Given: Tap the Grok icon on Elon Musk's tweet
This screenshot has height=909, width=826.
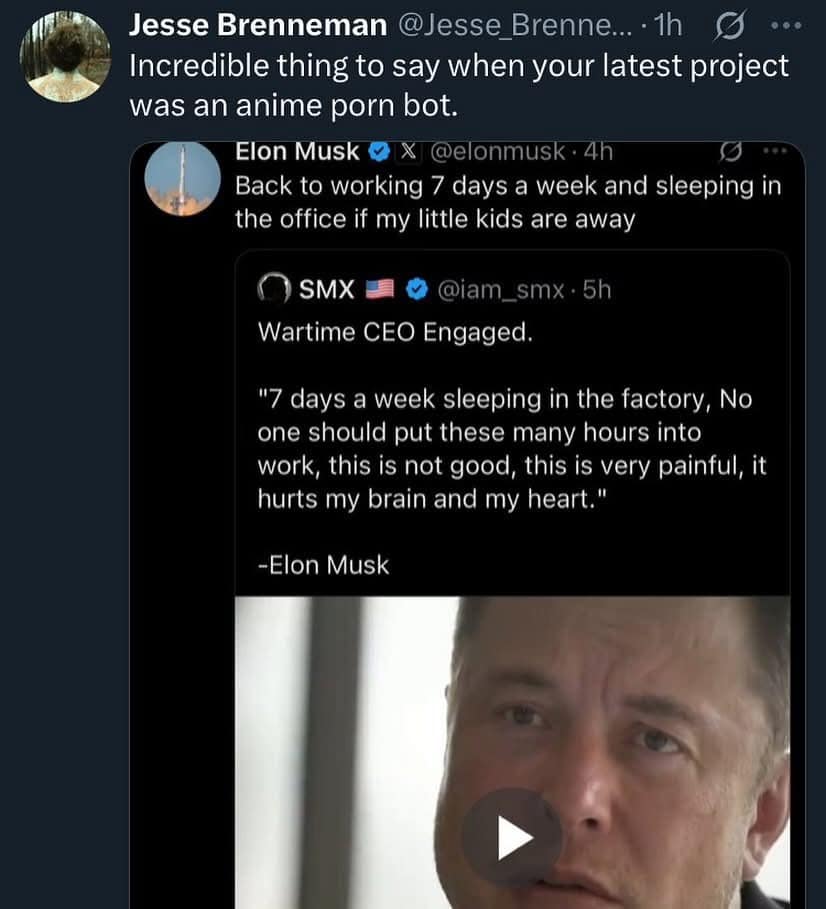Looking at the screenshot, I should tap(729, 153).
